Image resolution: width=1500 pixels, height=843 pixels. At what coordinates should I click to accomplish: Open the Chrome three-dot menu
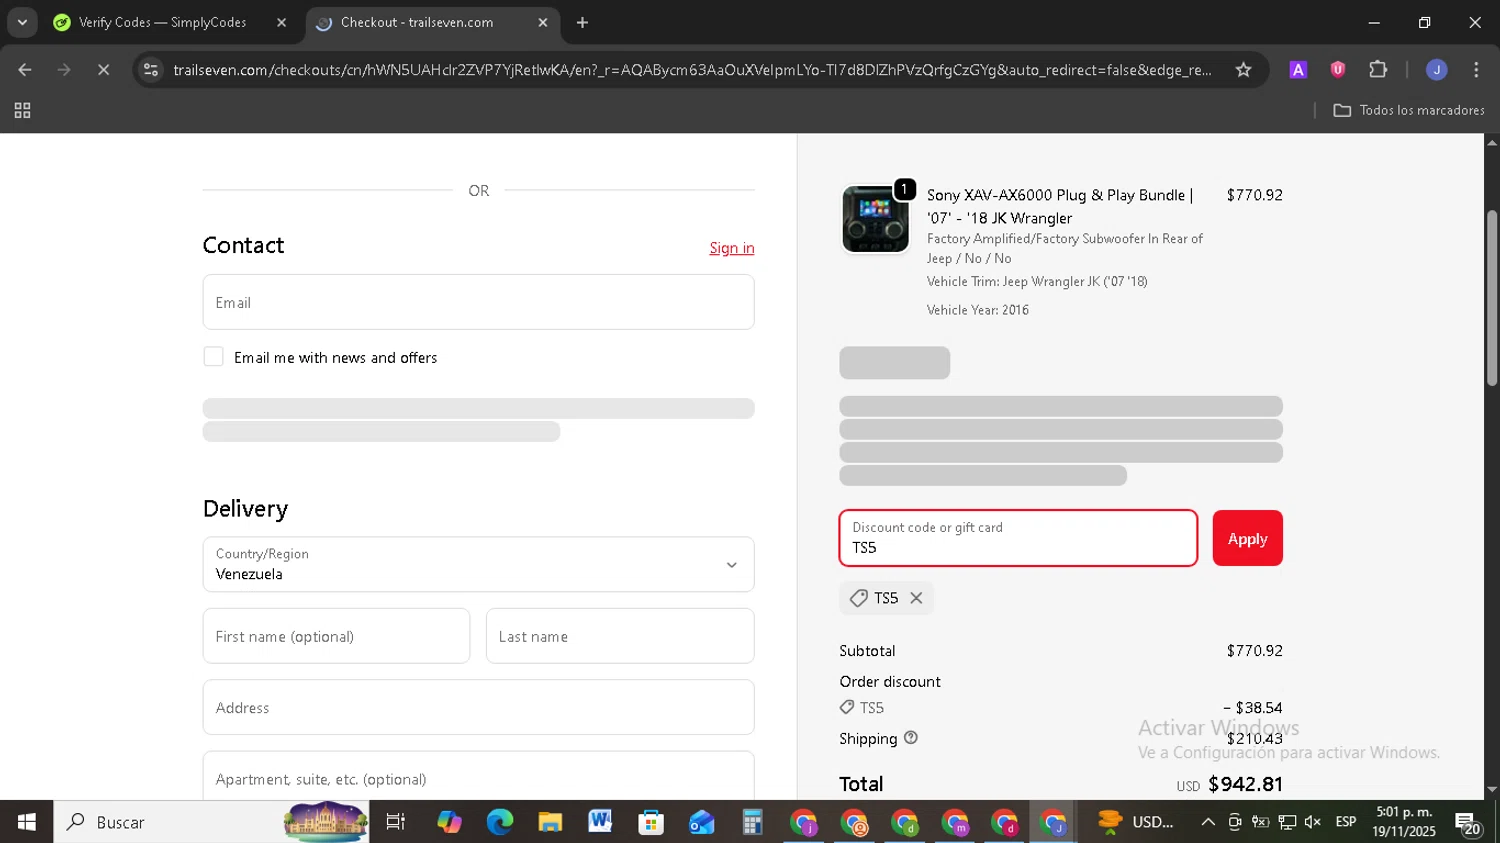click(x=1476, y=69)
